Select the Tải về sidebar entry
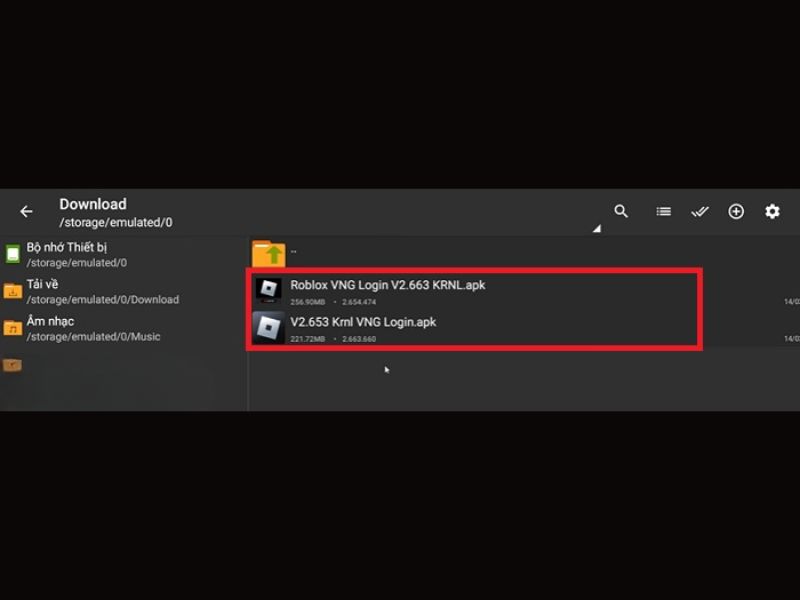800x600 pixels. [123, 291]
